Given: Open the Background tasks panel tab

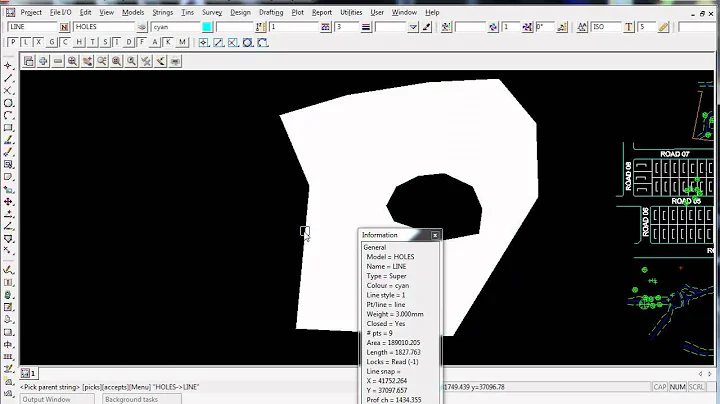Looking at the screenshot, I should [x=142, y=399].
